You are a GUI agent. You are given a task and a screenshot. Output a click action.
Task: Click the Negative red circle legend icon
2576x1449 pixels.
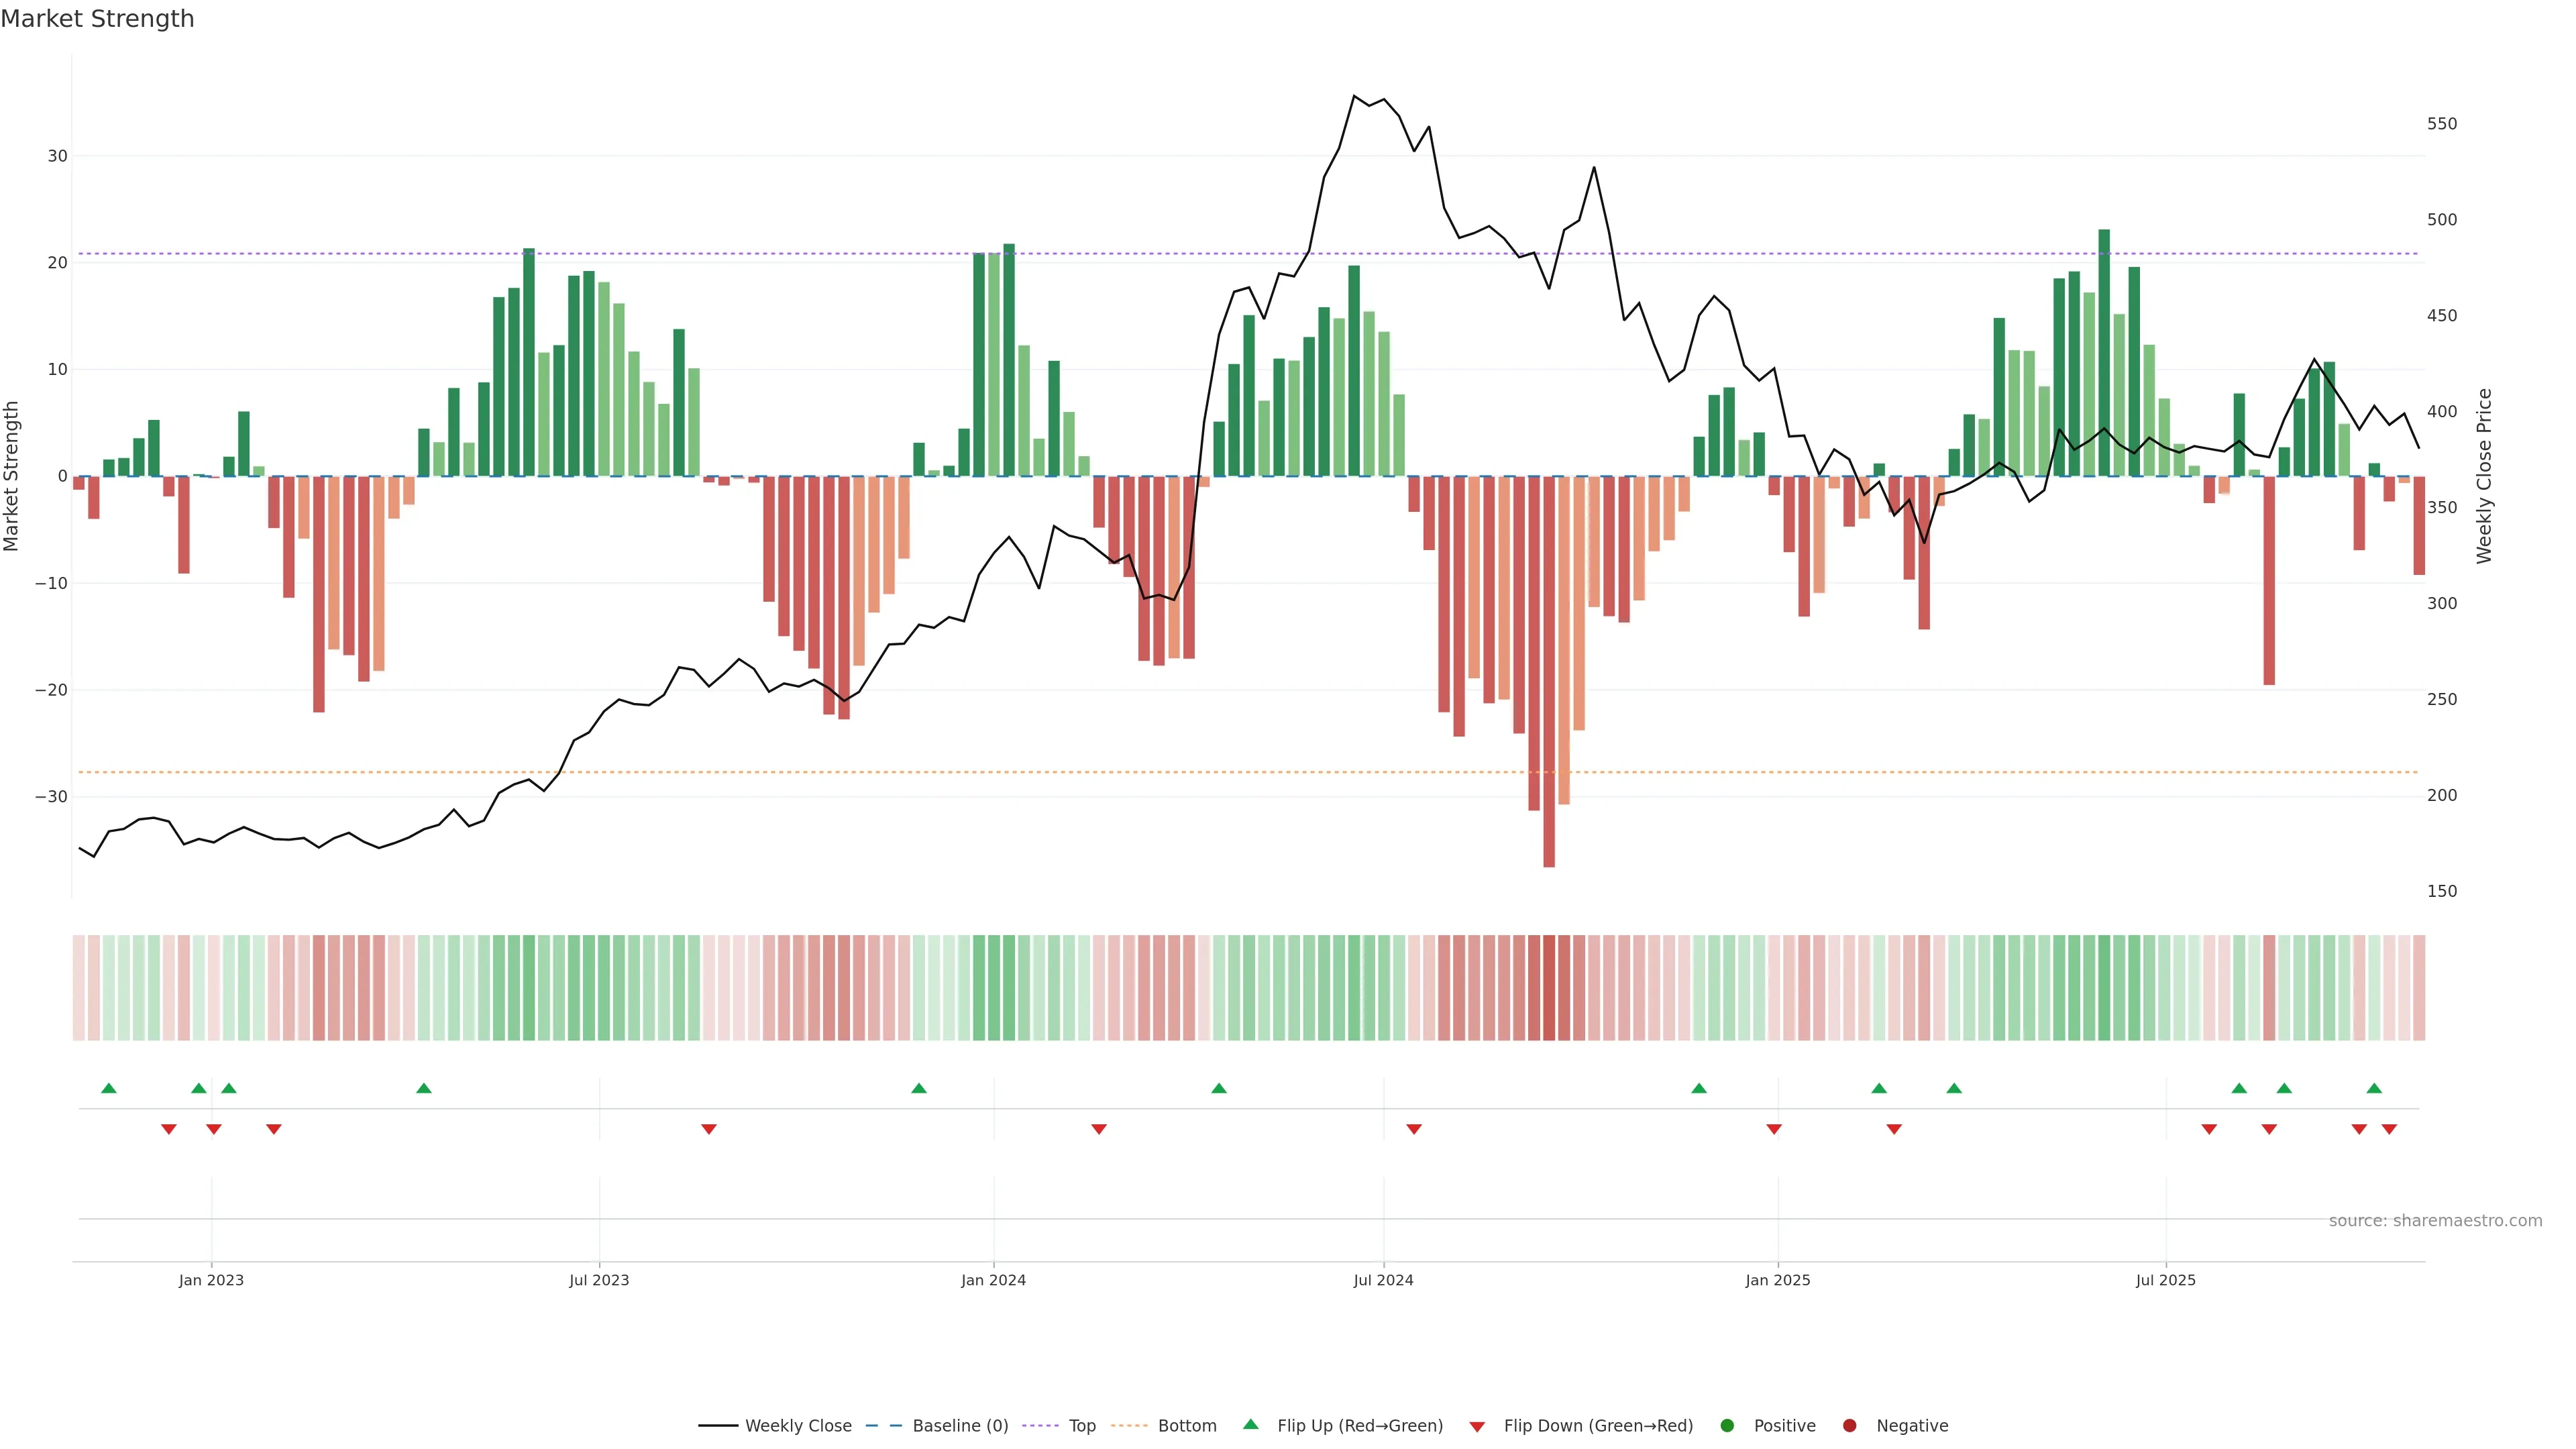point(1849,1425)
